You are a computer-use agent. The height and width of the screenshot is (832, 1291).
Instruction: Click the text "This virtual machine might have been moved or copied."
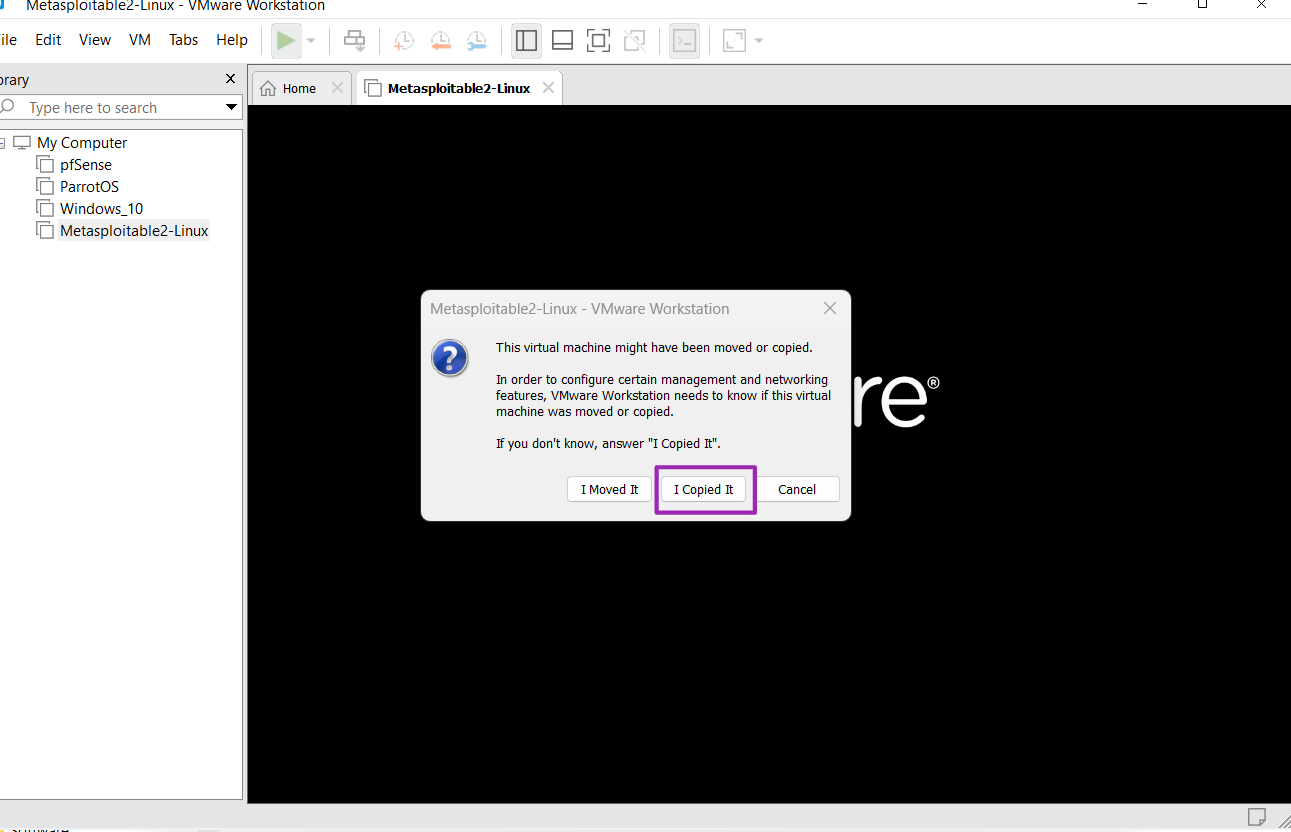pyautogui.click(x=655, y=348)
